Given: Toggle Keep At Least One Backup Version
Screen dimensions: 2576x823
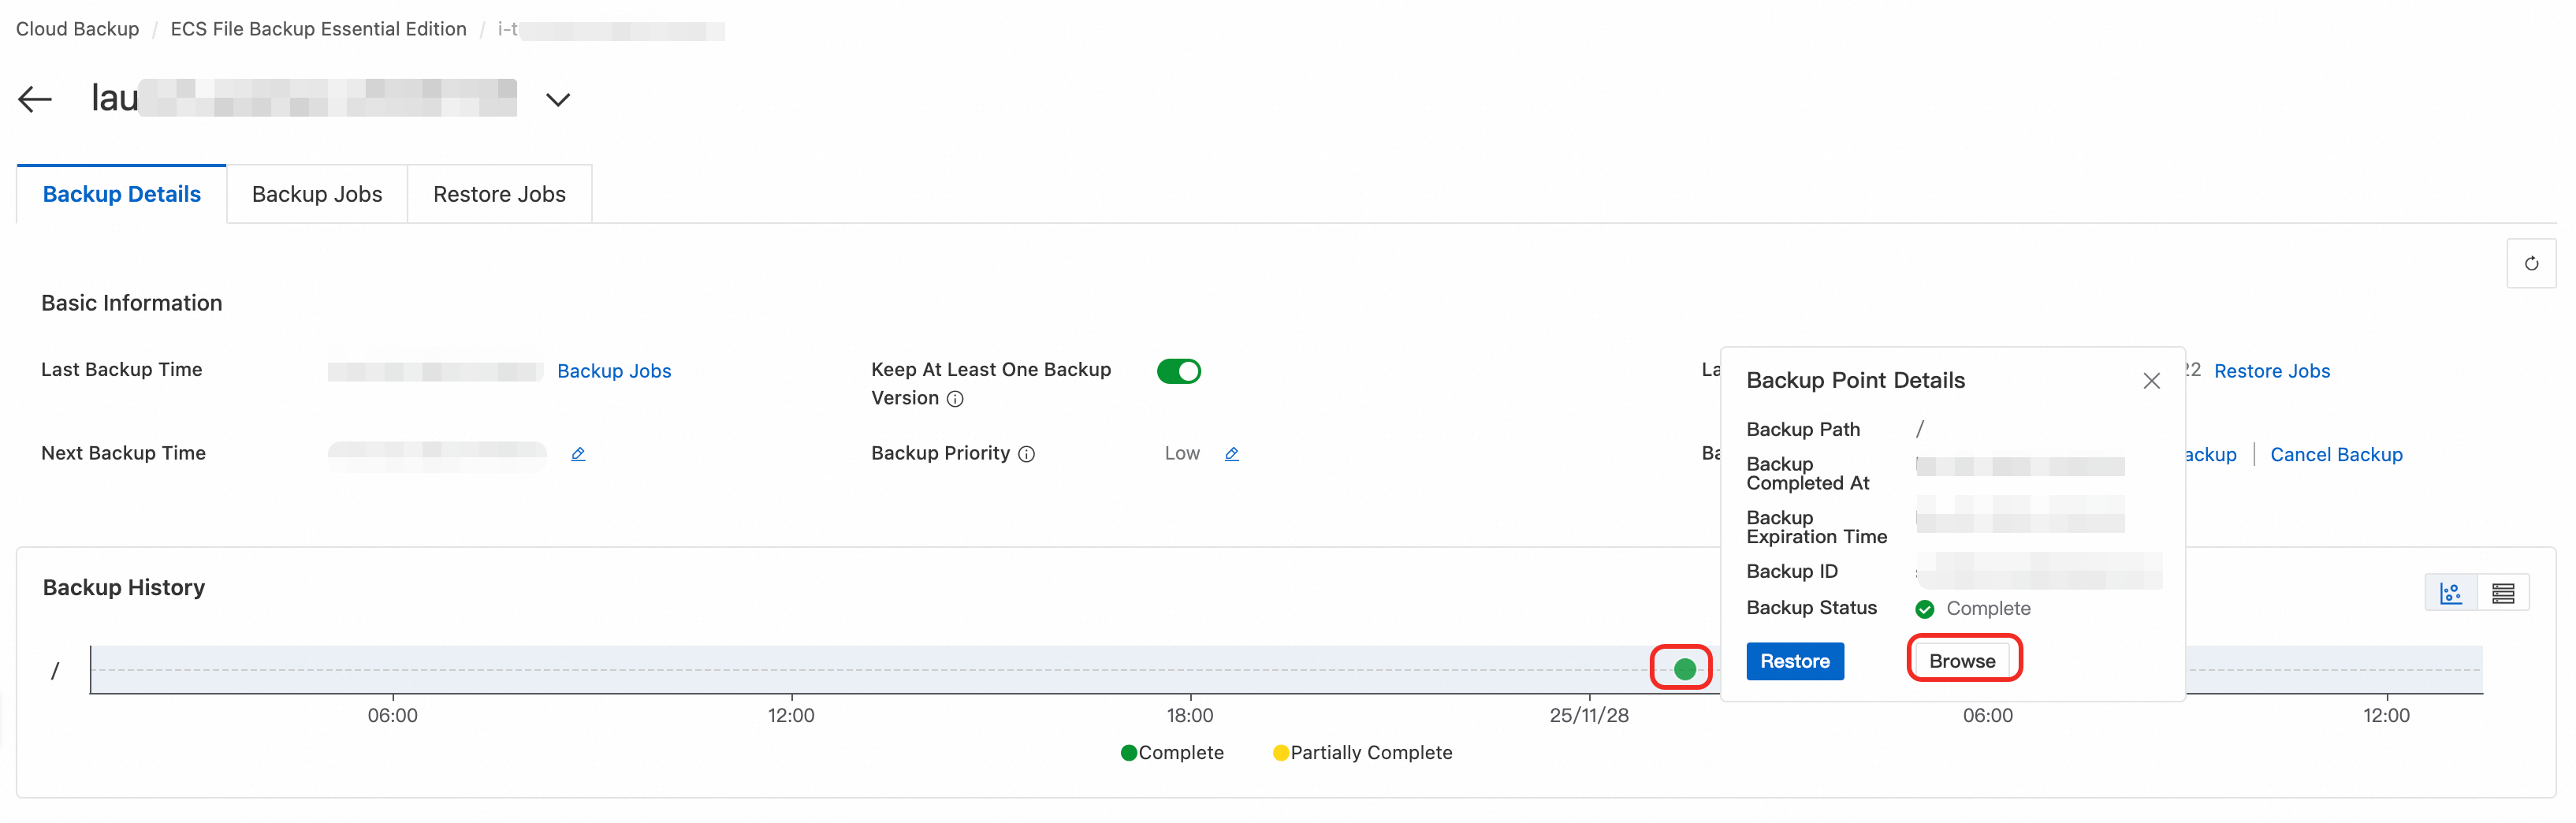Looking at the screenshot, I should (x=1179, y=371).
